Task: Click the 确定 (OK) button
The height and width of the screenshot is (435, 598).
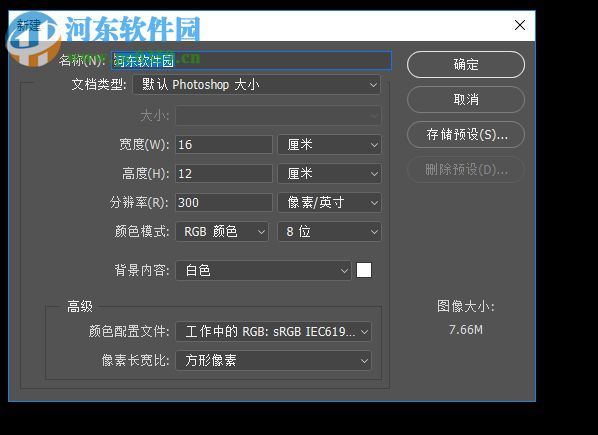Action: [x=466, y=64]
